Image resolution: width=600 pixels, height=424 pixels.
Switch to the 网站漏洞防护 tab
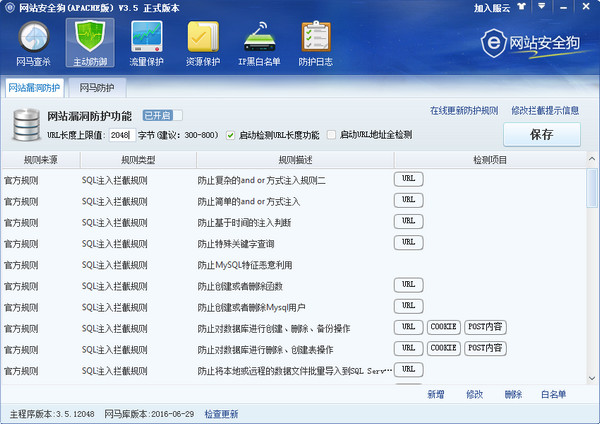[34, 88]
